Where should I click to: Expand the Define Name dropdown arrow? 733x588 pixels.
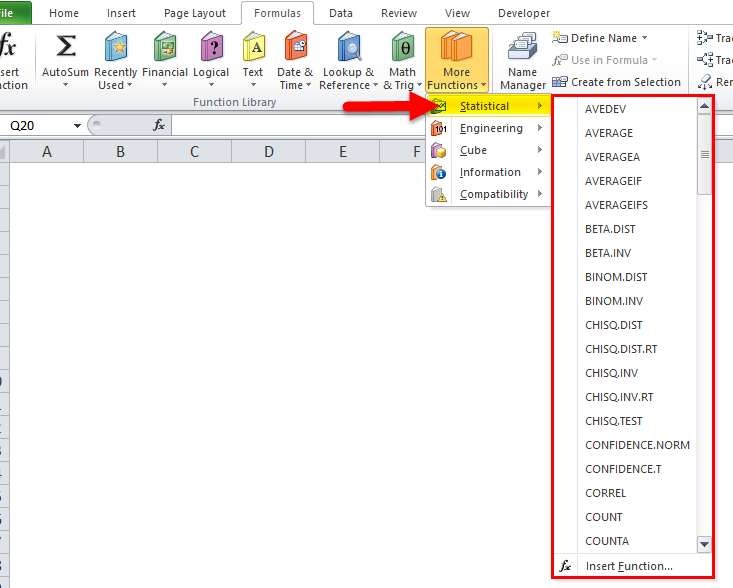click(645, 37)
